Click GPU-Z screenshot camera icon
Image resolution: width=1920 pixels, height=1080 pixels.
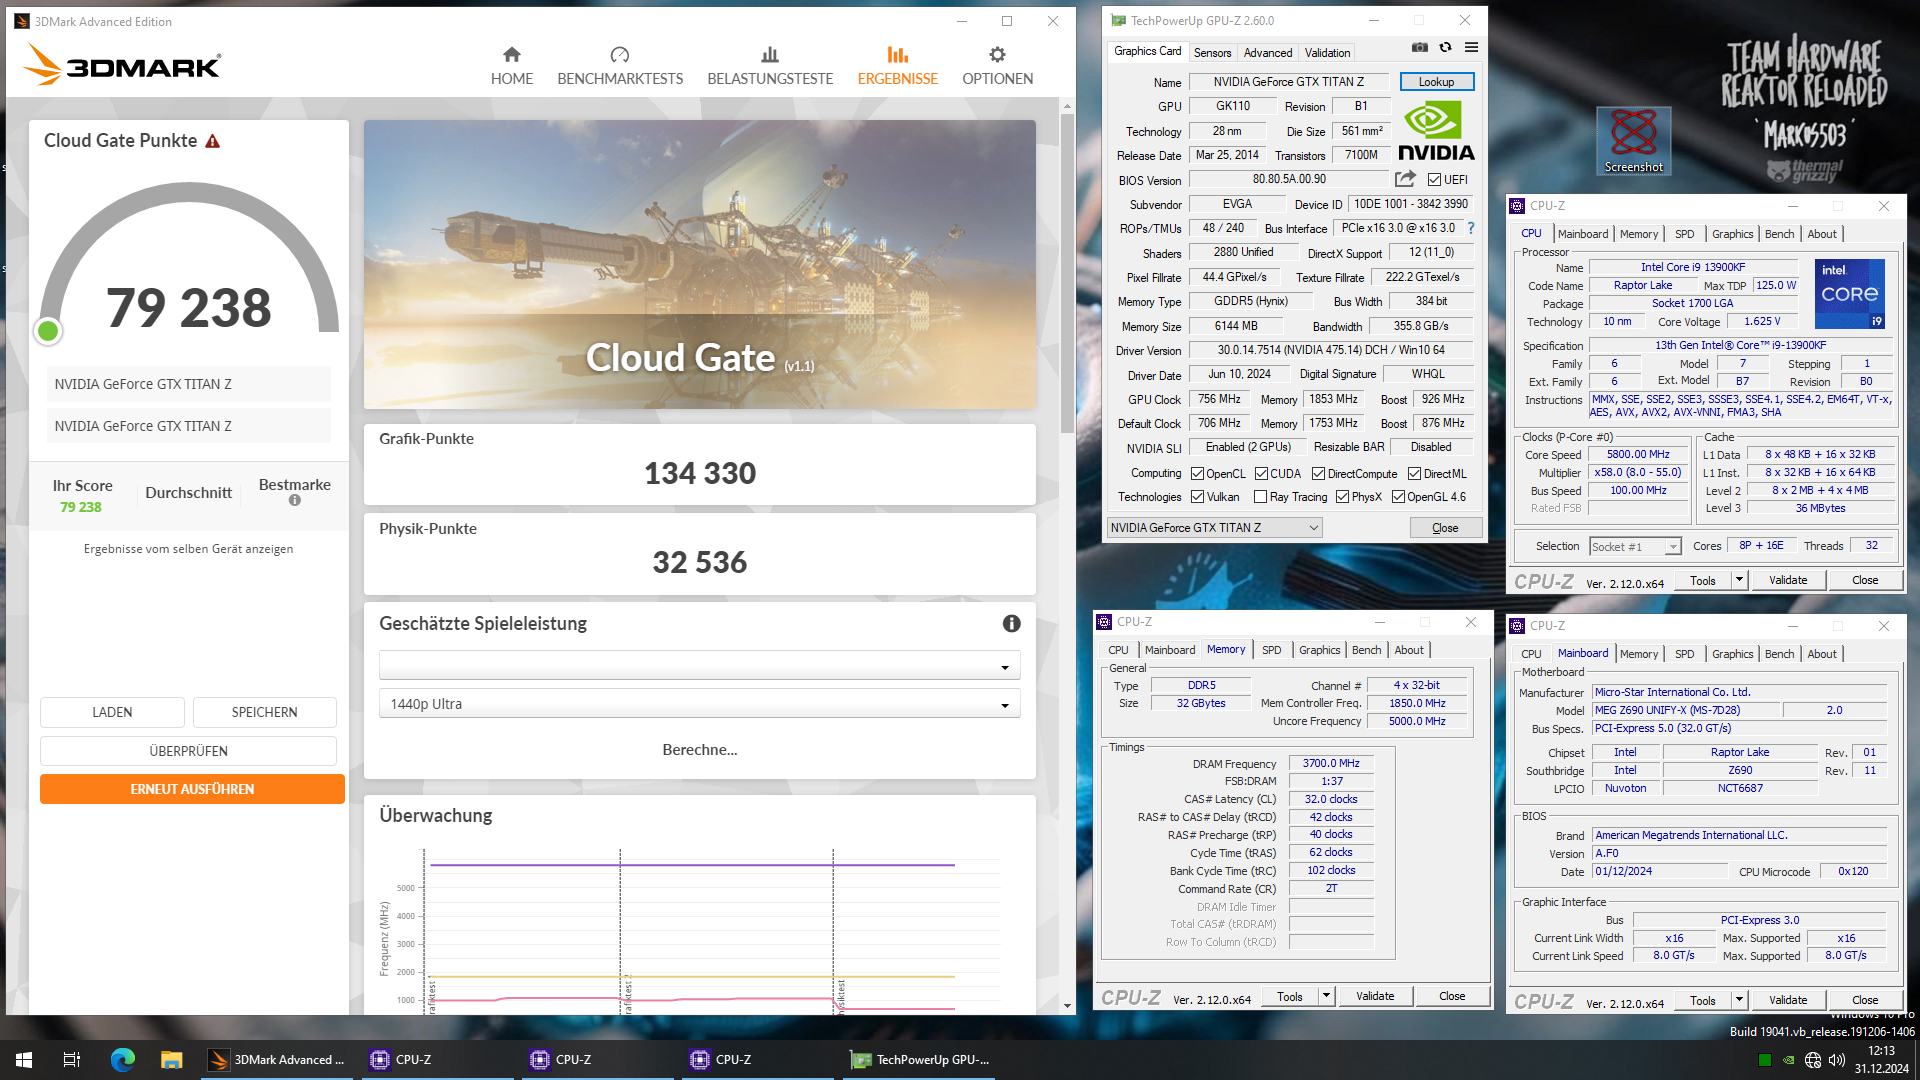(1420, 47)
